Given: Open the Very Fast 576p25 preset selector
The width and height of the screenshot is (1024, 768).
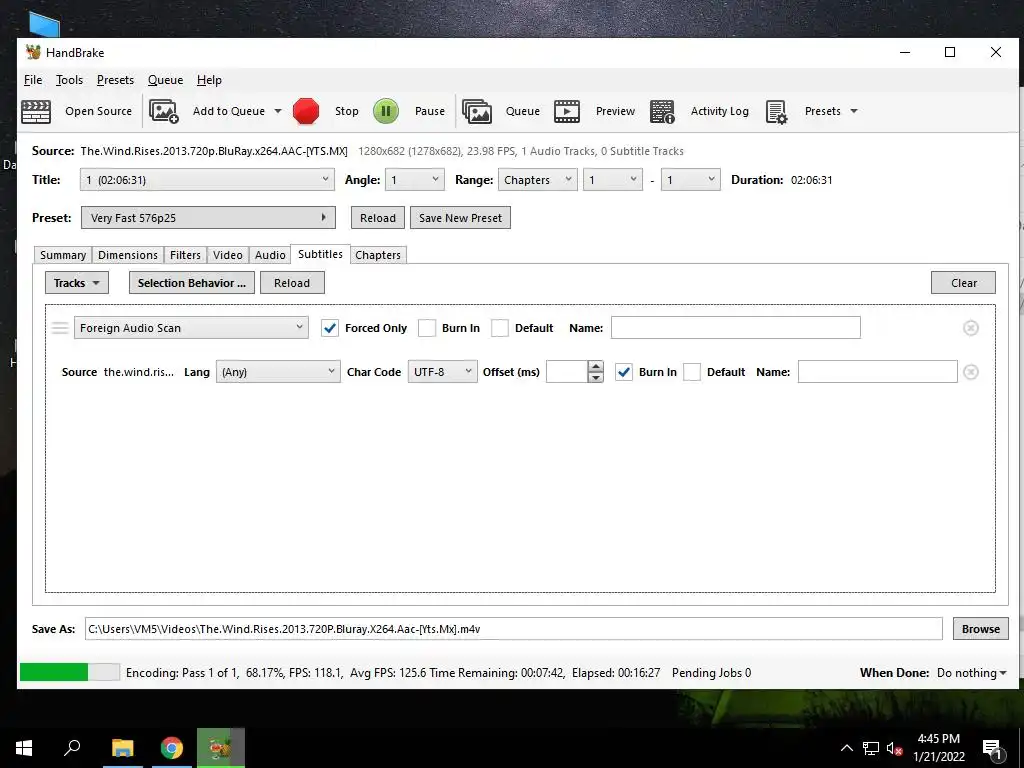Looking at the screenshot, I should click(208, 217).
